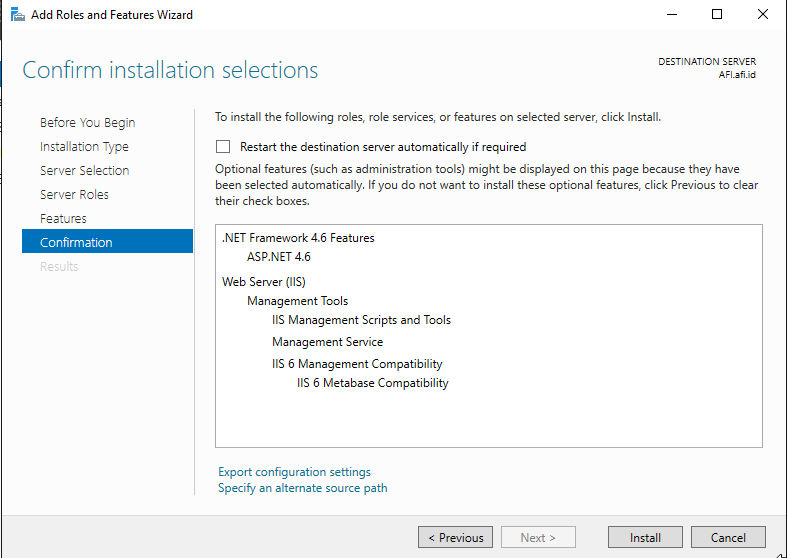Open the Features step in the sidebar
This screenshot has width=787, height=558.
[63, 218]
